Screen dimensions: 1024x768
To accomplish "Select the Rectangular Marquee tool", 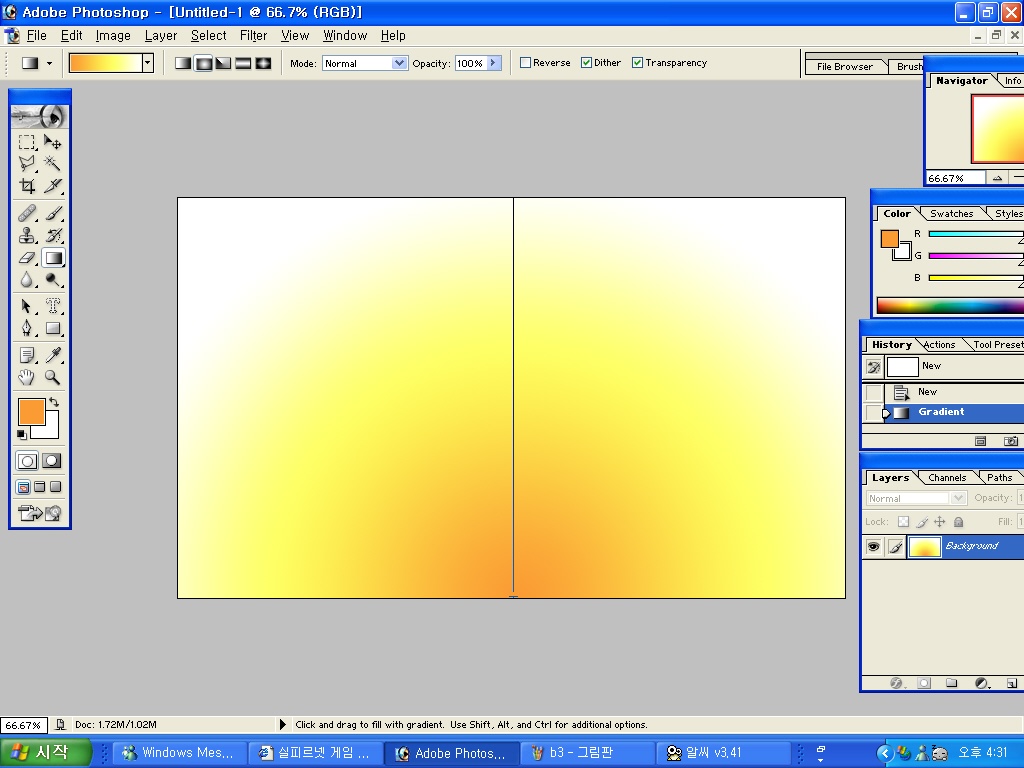I will pyautogui.click(x=27, y=142).
